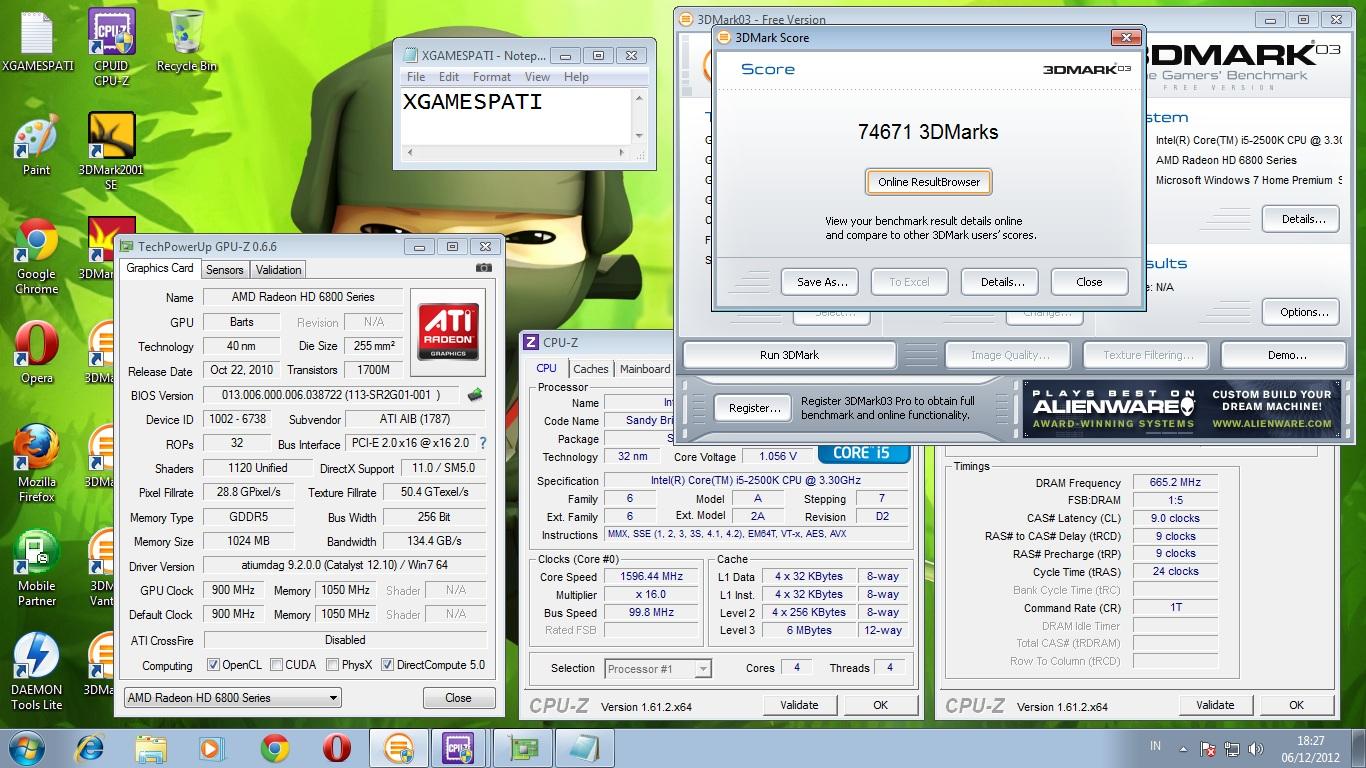This screenshot has height=768, width=1366.
Task: Launch the Paint desktop shortcut
Action: 37,145
